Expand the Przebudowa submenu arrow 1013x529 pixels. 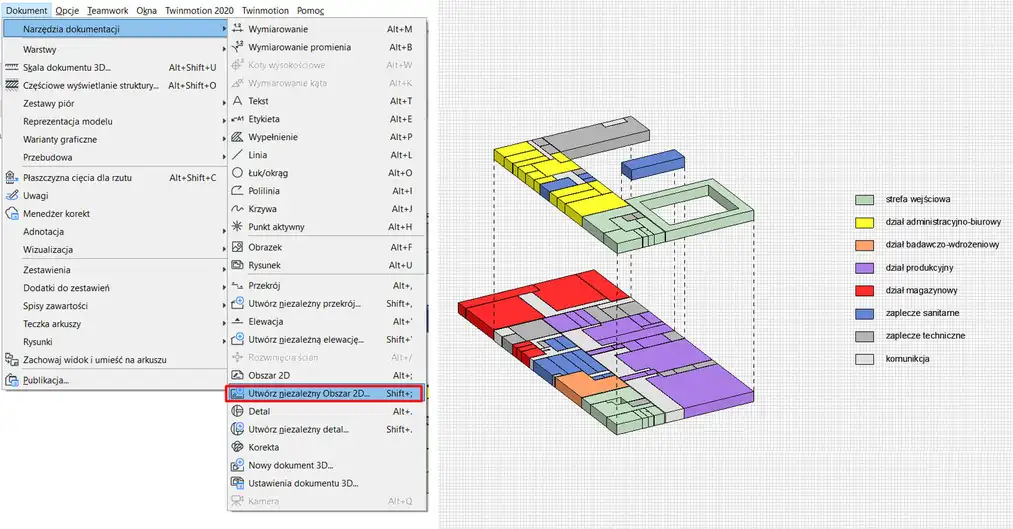click(x=224, y=157)
